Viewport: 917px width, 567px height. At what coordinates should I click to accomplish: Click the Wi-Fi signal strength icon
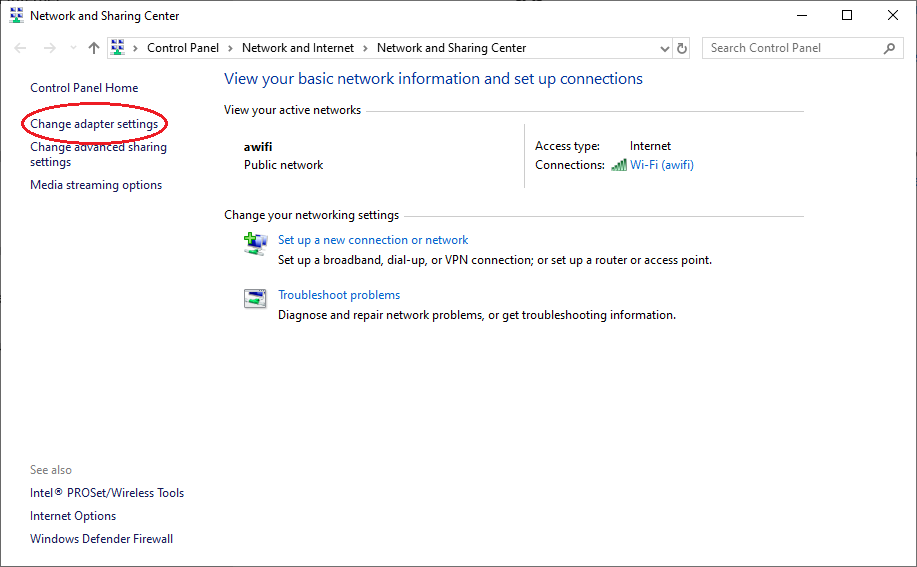click(x=619, y=165)
